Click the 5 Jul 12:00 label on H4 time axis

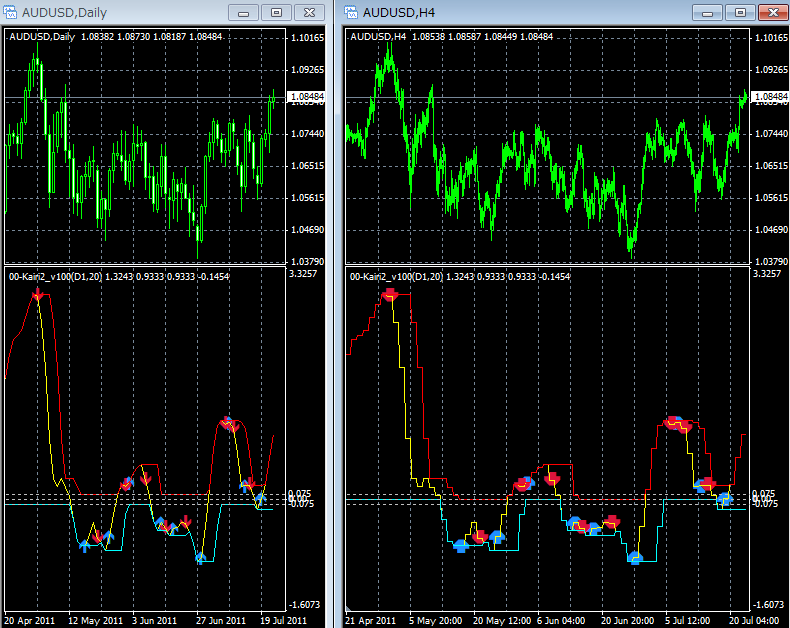pos(687,620)
